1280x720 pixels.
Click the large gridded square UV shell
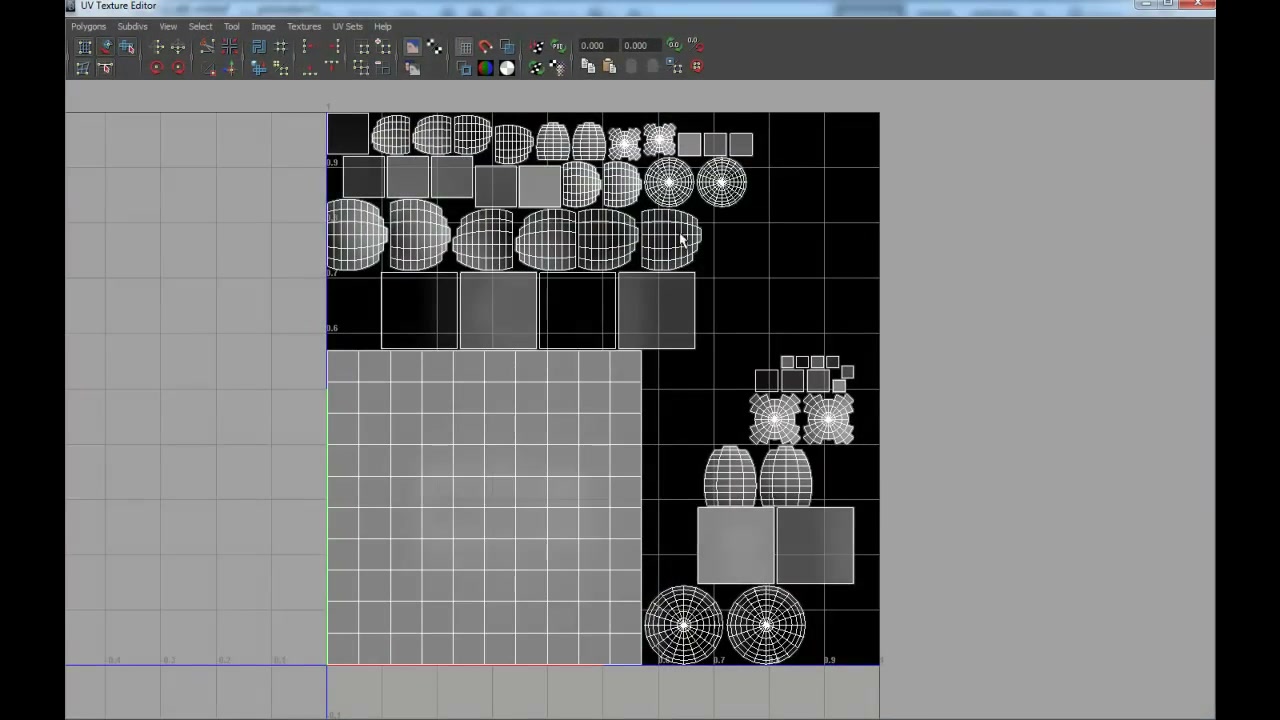pos(484,507)
